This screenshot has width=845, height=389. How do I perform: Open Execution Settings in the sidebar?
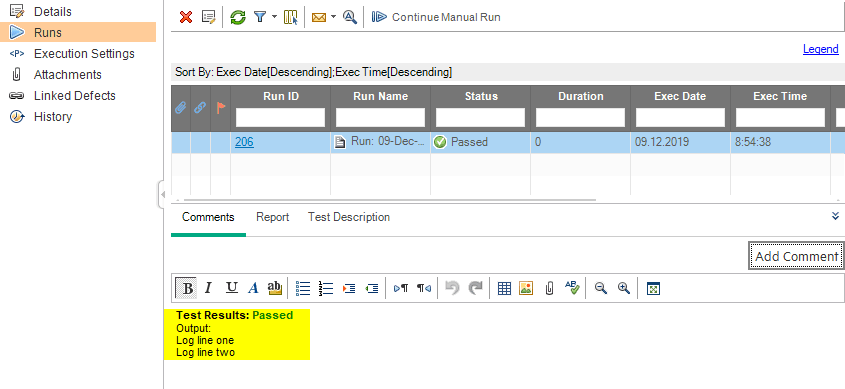(84, 54)
